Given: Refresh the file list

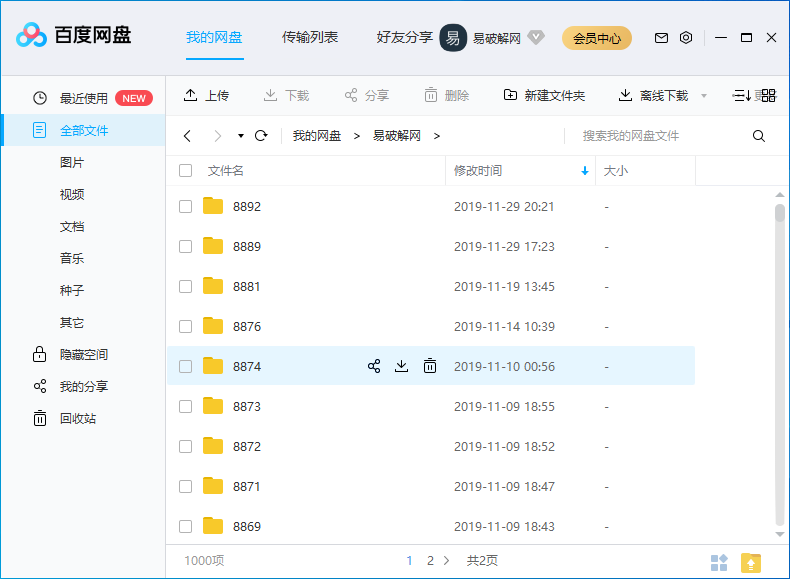Looking at the screenshot, I should pyautogui.click(x=261, y=136).
